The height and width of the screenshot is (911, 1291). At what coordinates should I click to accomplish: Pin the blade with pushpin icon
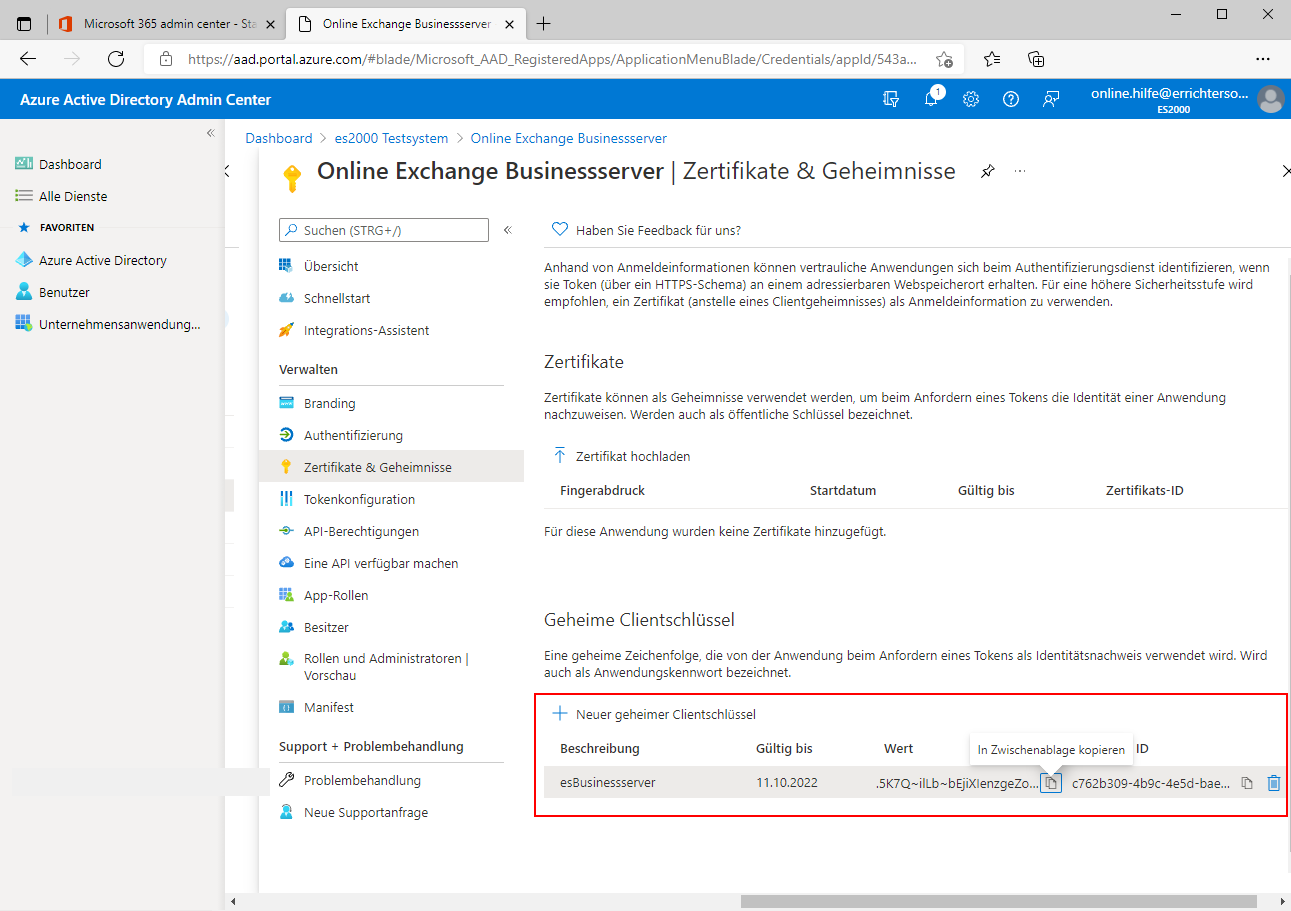coord(987,172)
